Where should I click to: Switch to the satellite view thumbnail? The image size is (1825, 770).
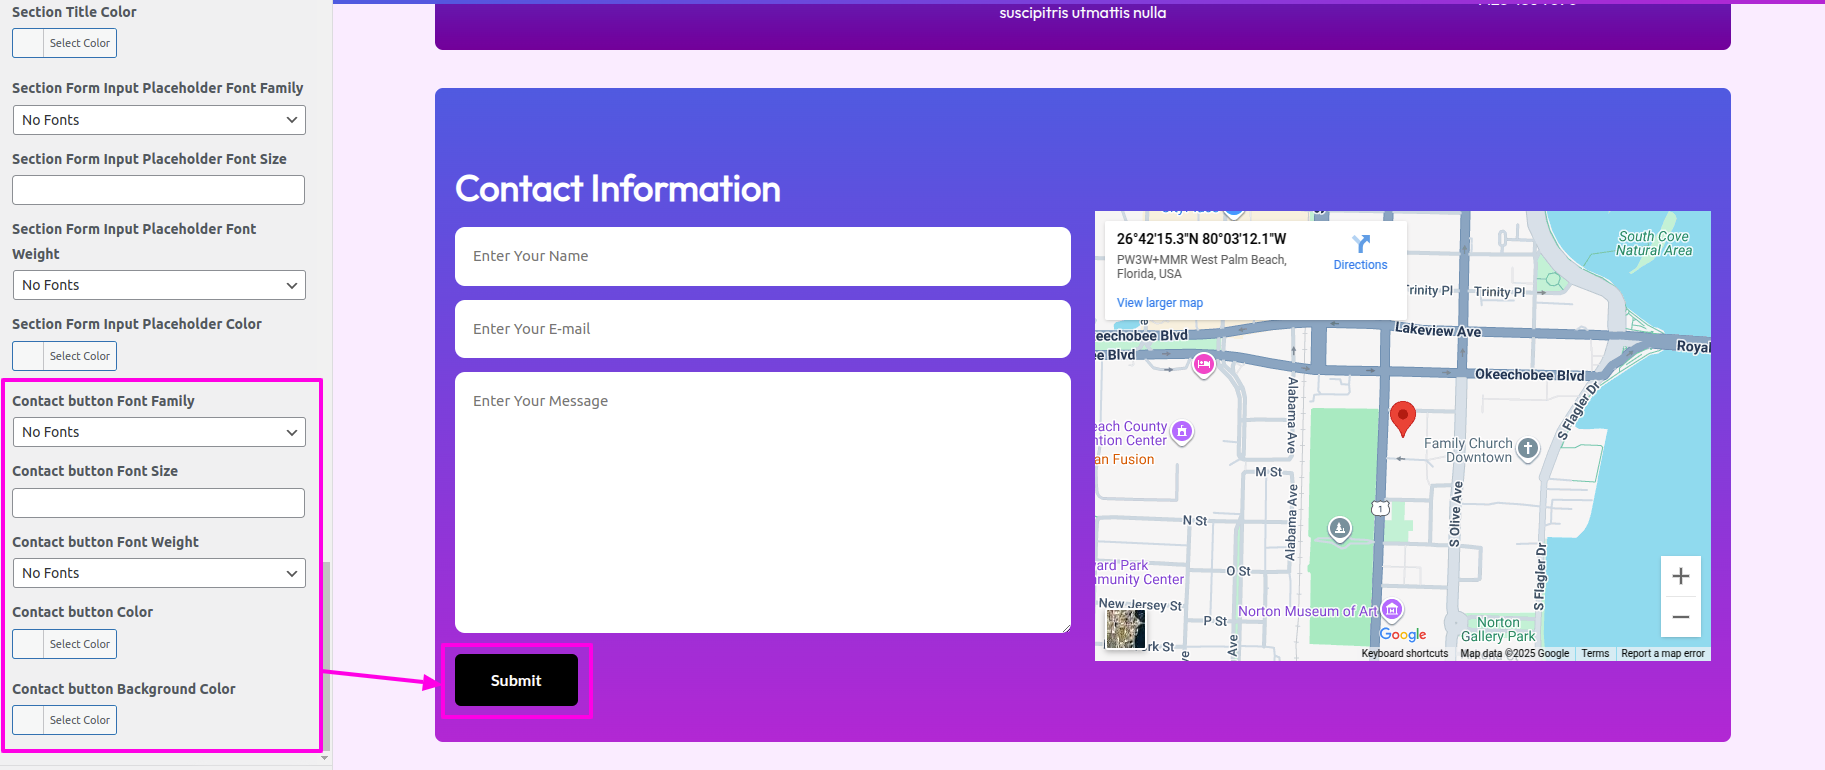(x=1125, y=629)
